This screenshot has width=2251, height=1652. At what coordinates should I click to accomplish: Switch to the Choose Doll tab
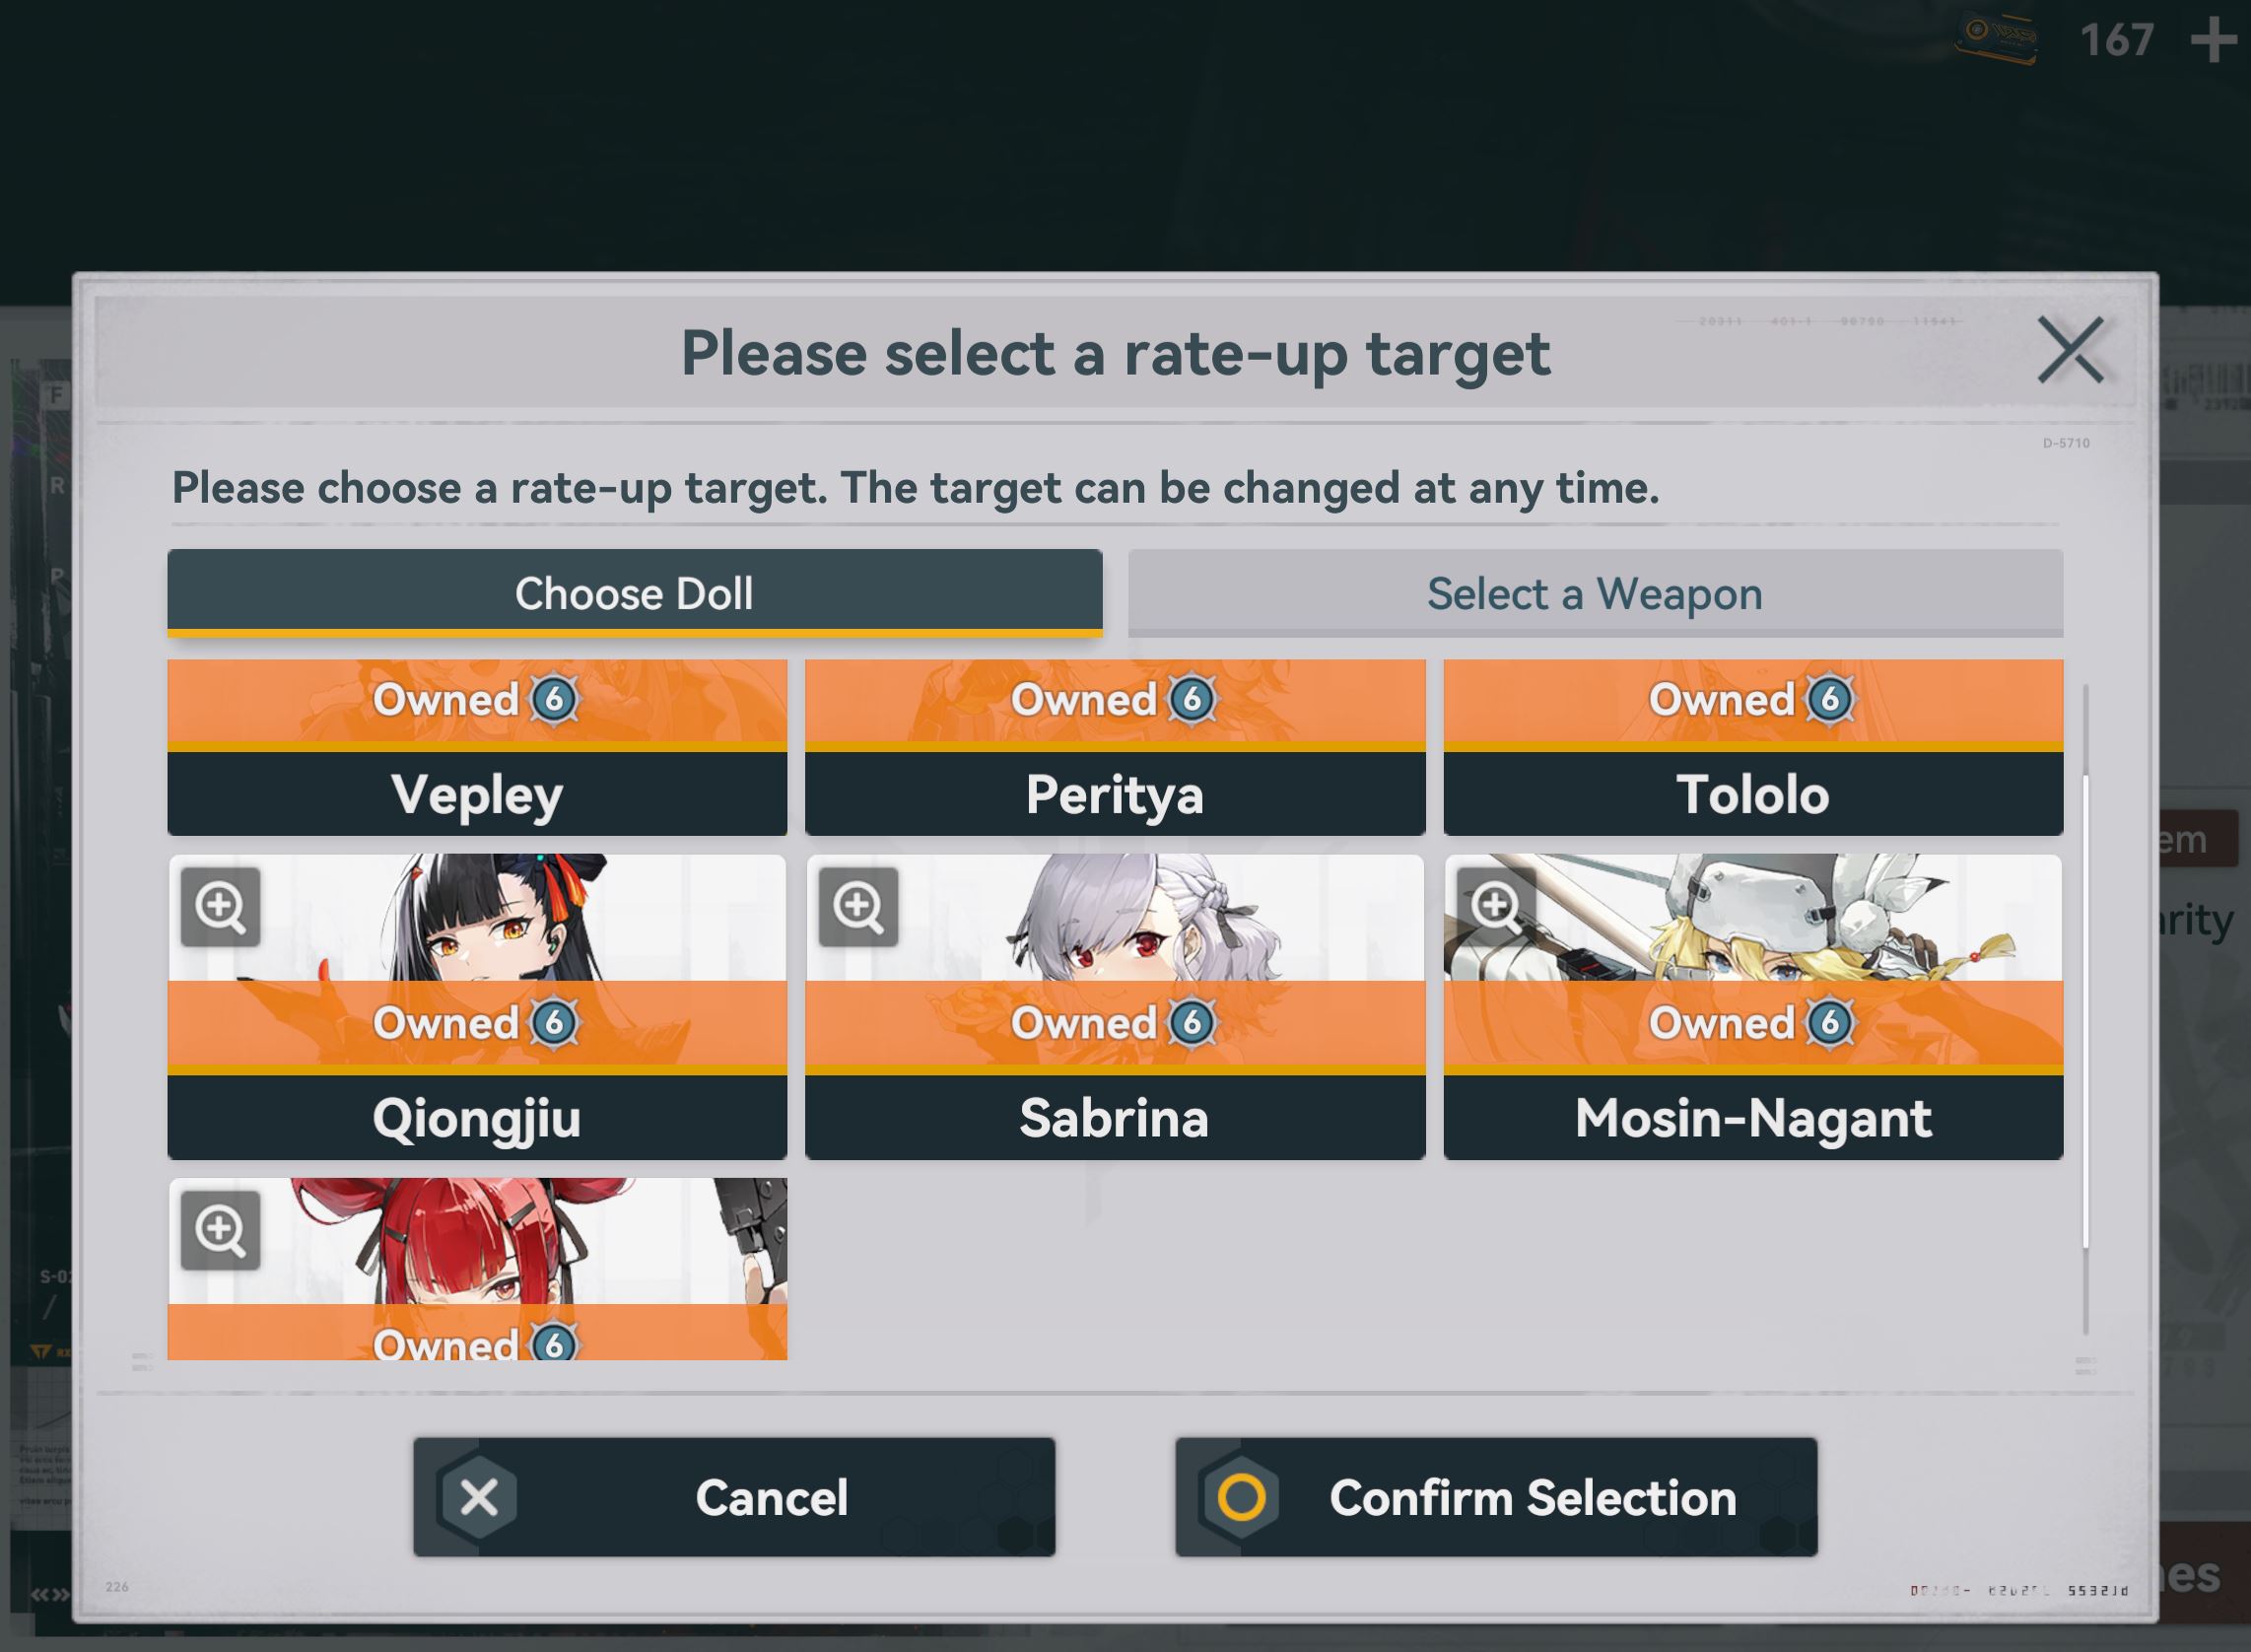pos(635,593)
